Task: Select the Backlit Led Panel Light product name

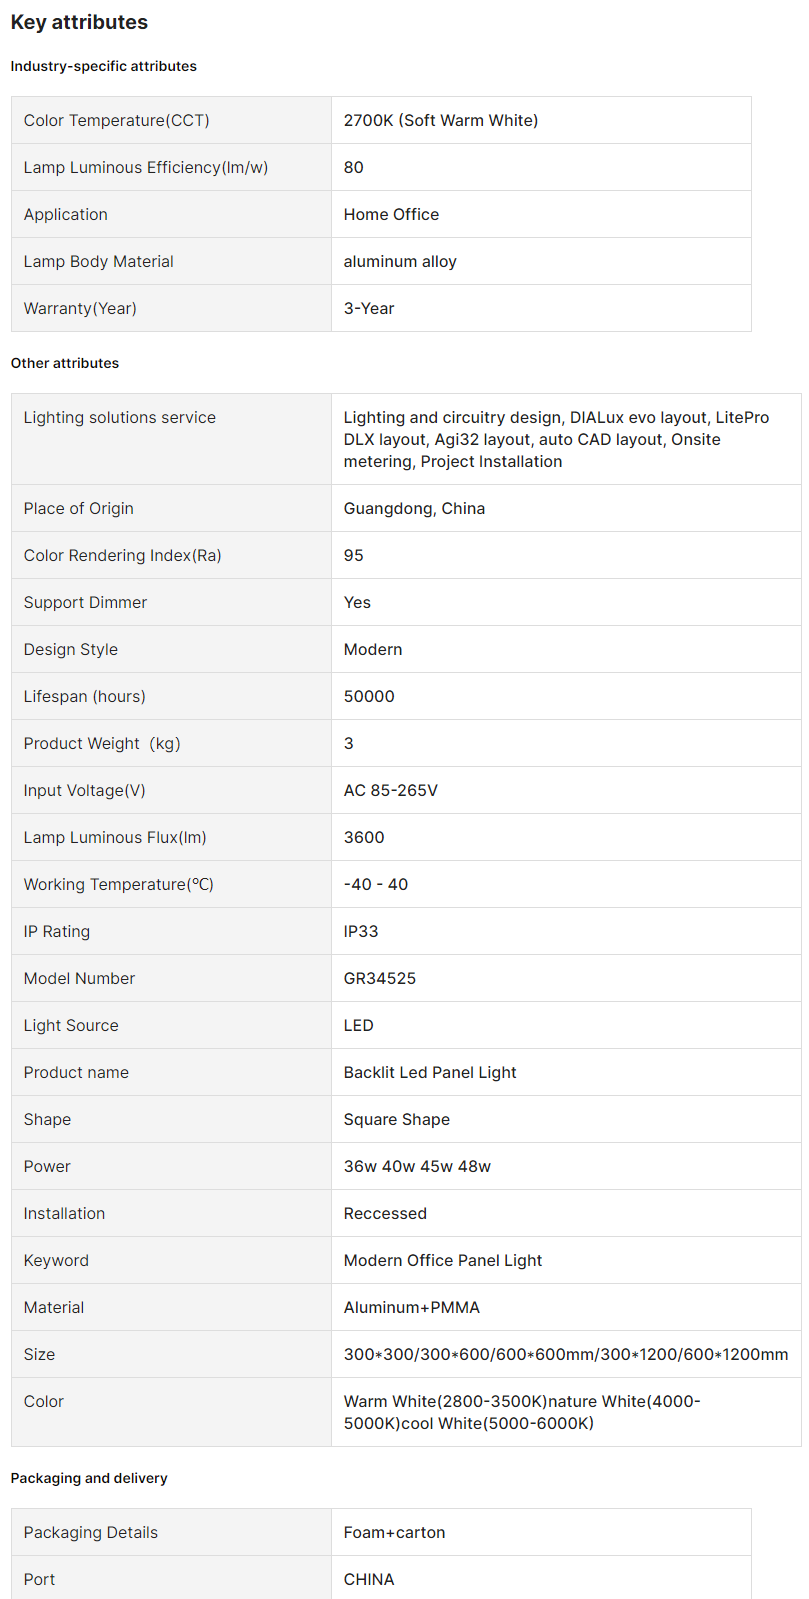Action: click(430, 1072)
